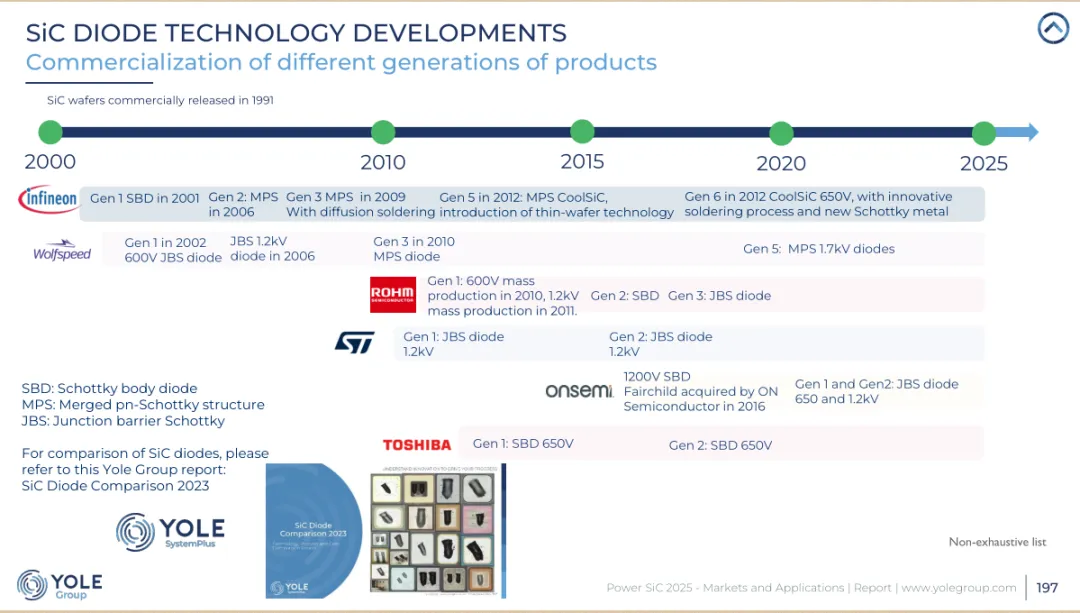The width and height of the screenshot is (1080, 613).
Task: Click 'Gen 5 in 2012: MPS CoolSiC' text
Action: pyautogui.click(x=523, y=198)
